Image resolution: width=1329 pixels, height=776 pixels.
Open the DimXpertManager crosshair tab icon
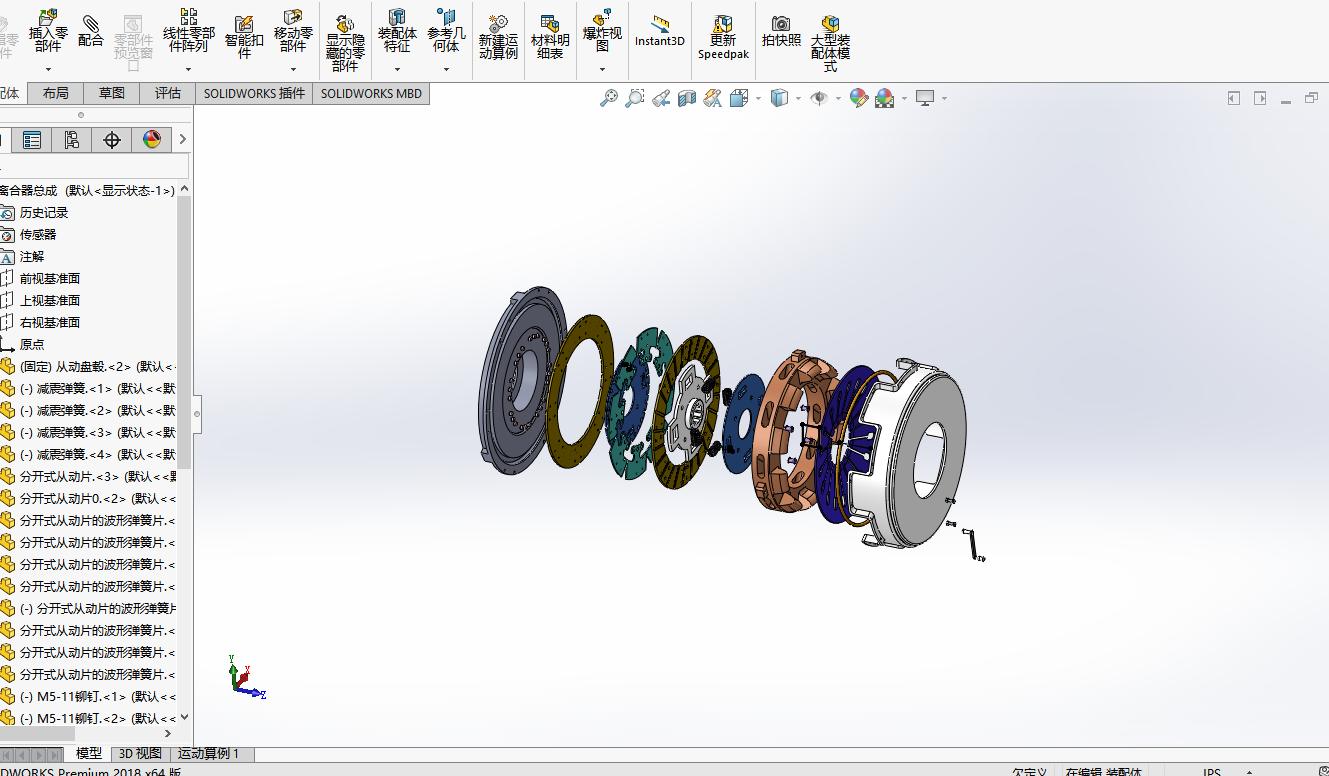pyautogui.click(x=111, y=140)
